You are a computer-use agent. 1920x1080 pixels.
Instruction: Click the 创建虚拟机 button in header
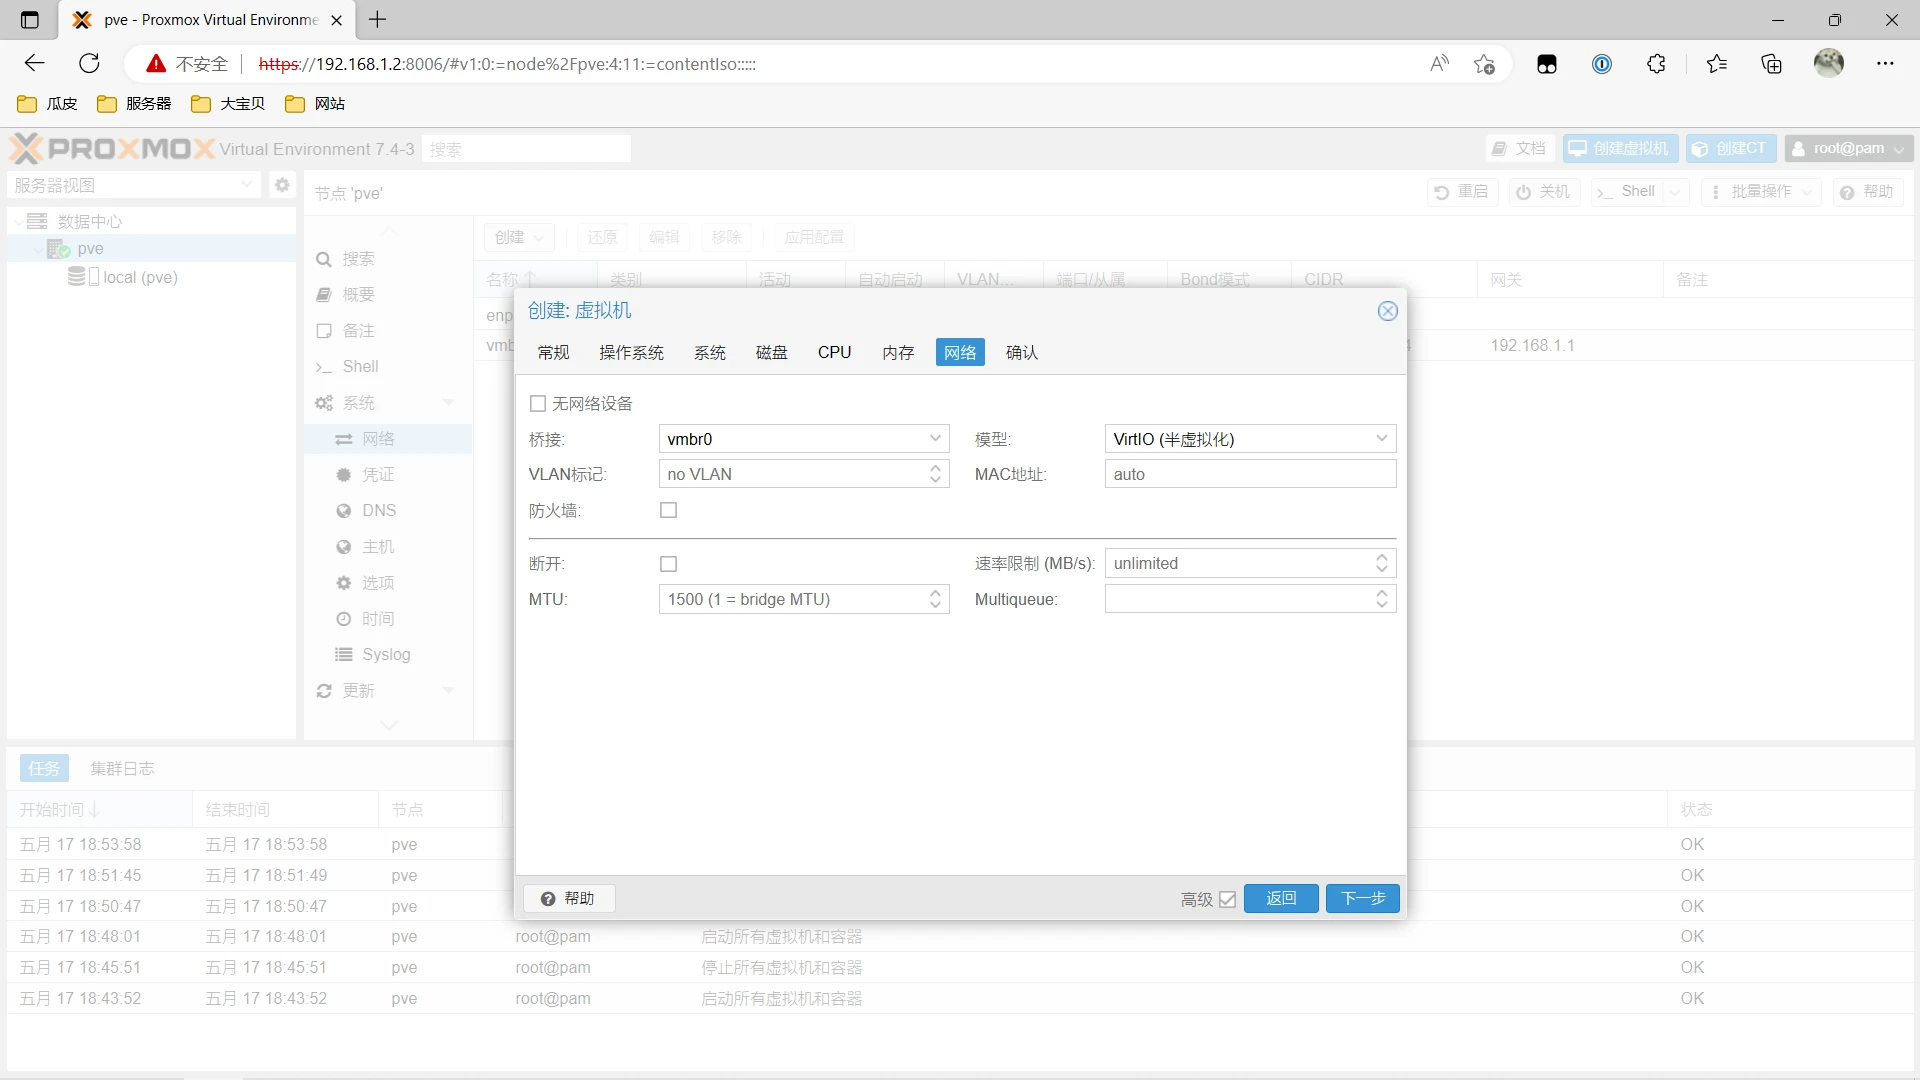(x=1620, y=149)
